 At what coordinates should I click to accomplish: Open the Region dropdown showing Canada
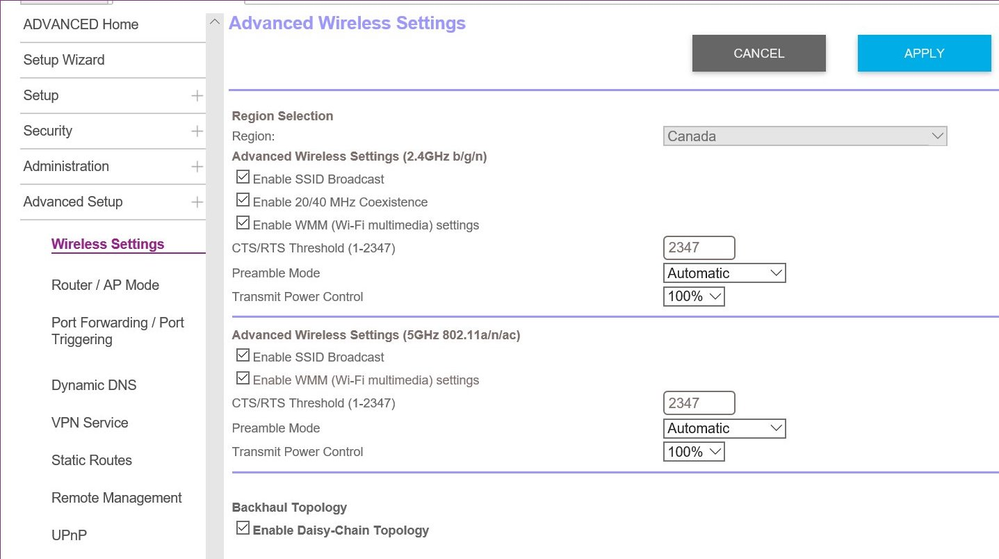pyautogui.click(x=805, y=136)
